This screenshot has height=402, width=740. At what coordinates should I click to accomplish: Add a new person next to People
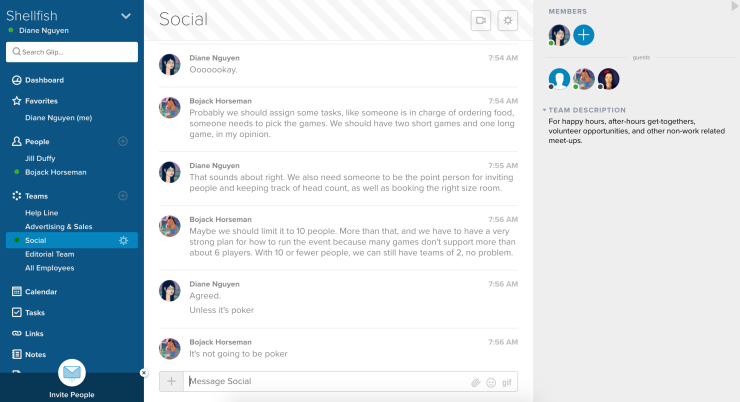[123, 141]
